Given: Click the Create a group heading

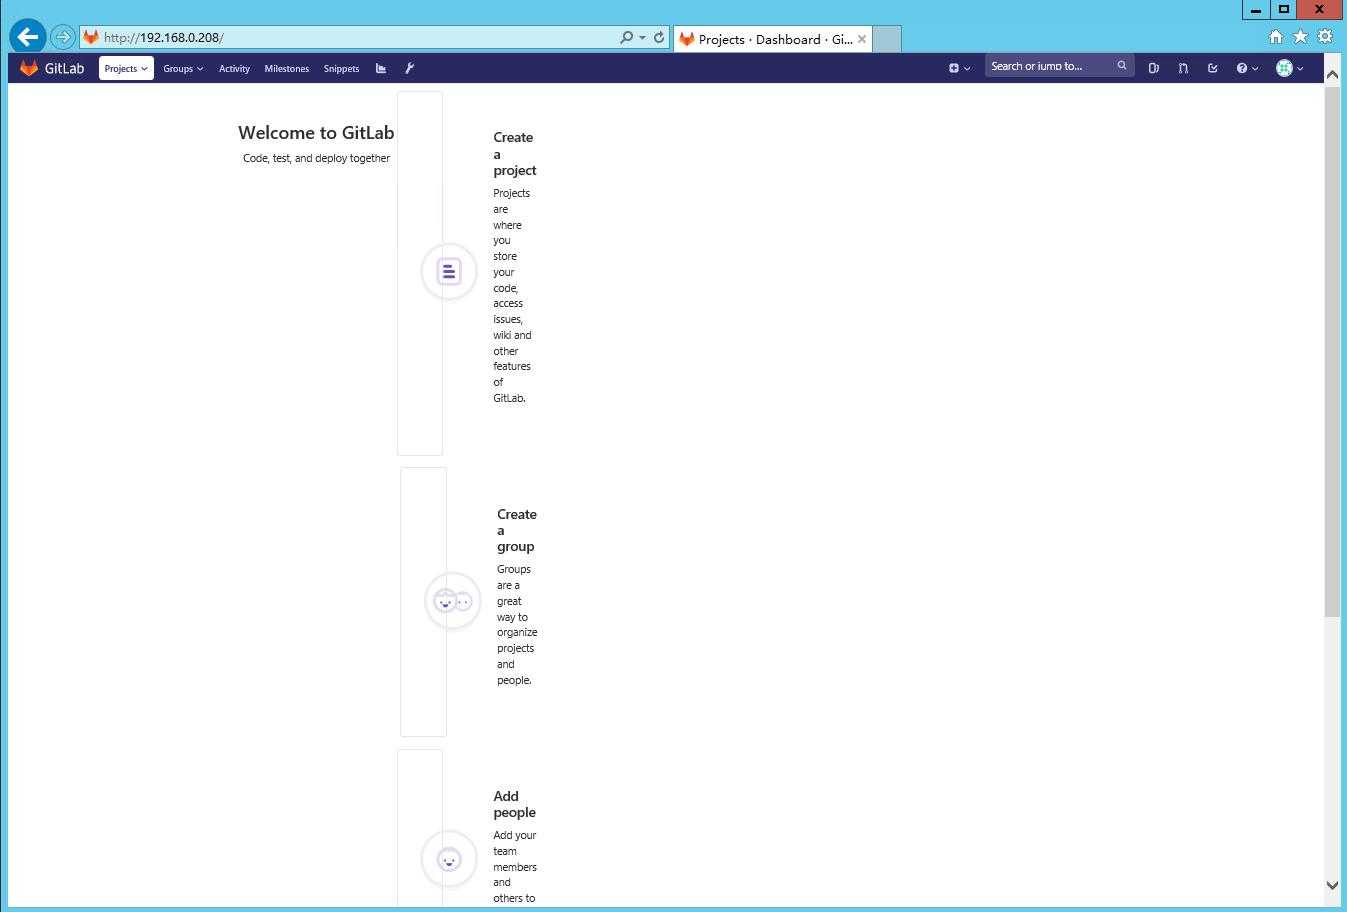Looking at the screenshot, I should 516,530.
